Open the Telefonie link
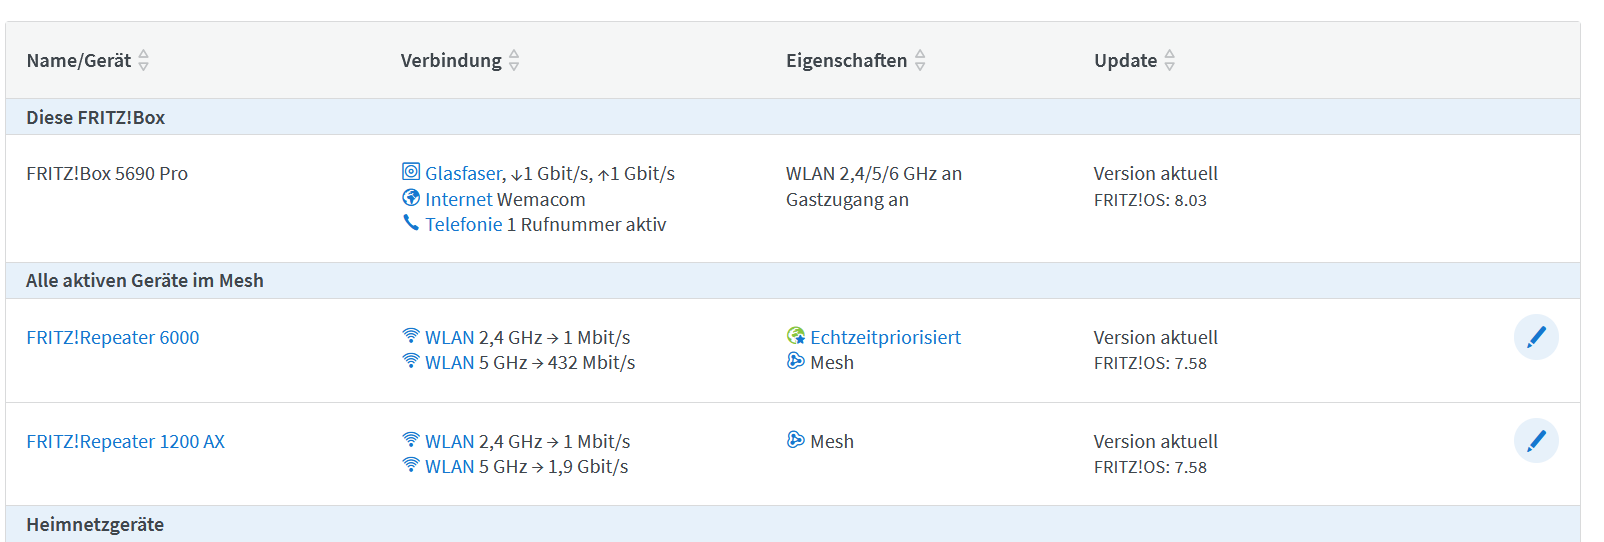1604x542 pixels. click(463, 224)
